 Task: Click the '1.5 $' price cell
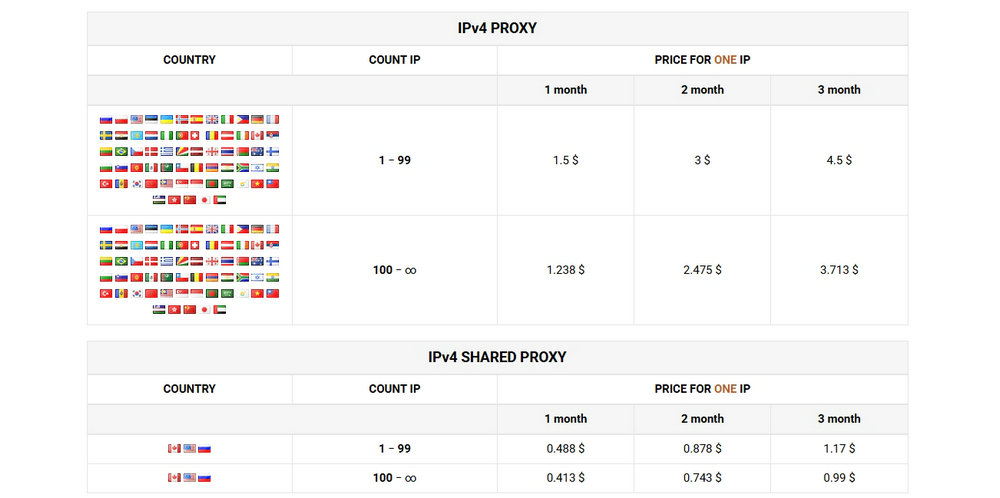coord(566,160)
